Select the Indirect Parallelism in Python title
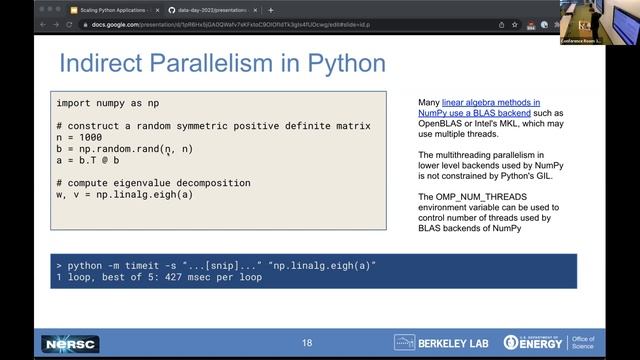Viewport: 640px width, 360px height. [222, 63]
